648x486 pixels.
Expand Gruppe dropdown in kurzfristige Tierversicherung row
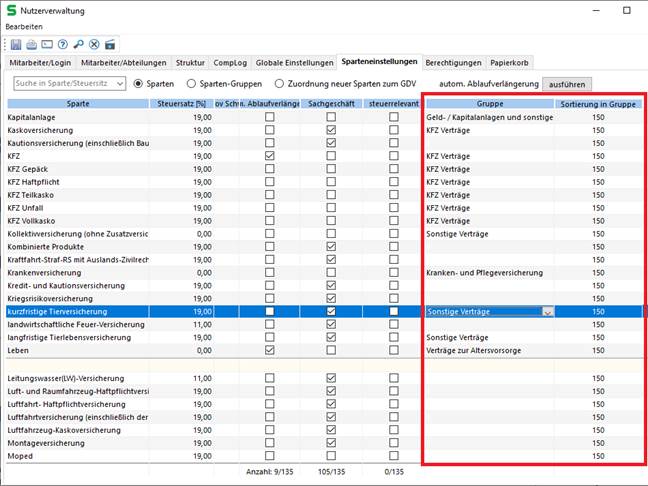[546, 312]
